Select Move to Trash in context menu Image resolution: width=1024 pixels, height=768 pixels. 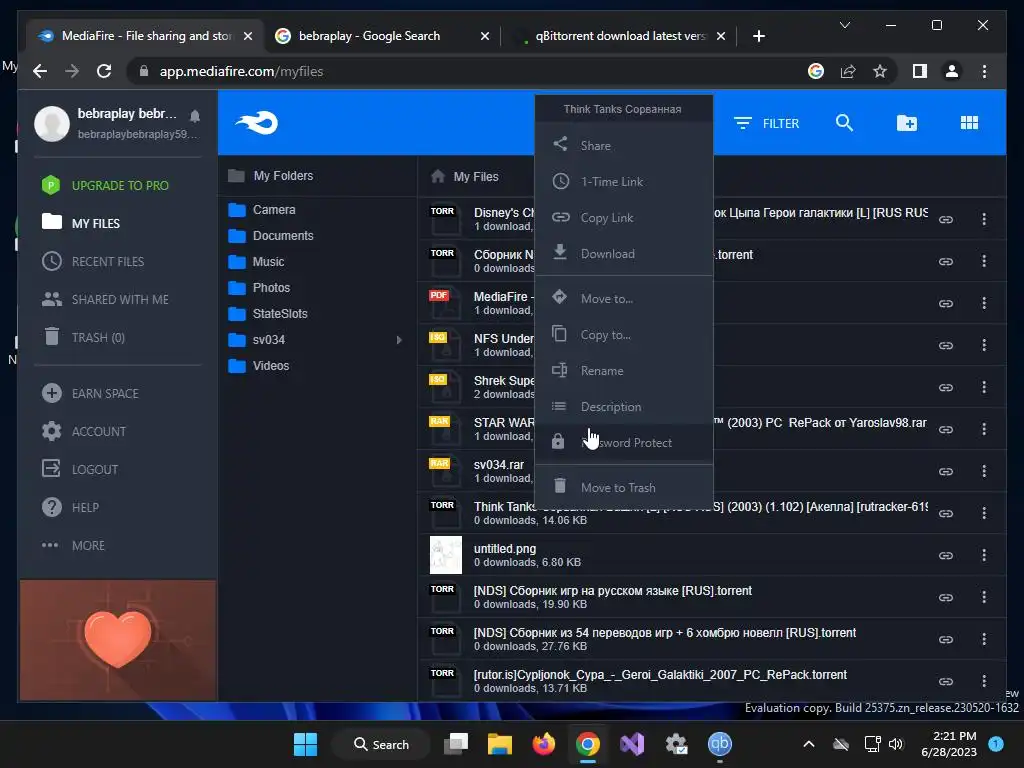(624, 487)
